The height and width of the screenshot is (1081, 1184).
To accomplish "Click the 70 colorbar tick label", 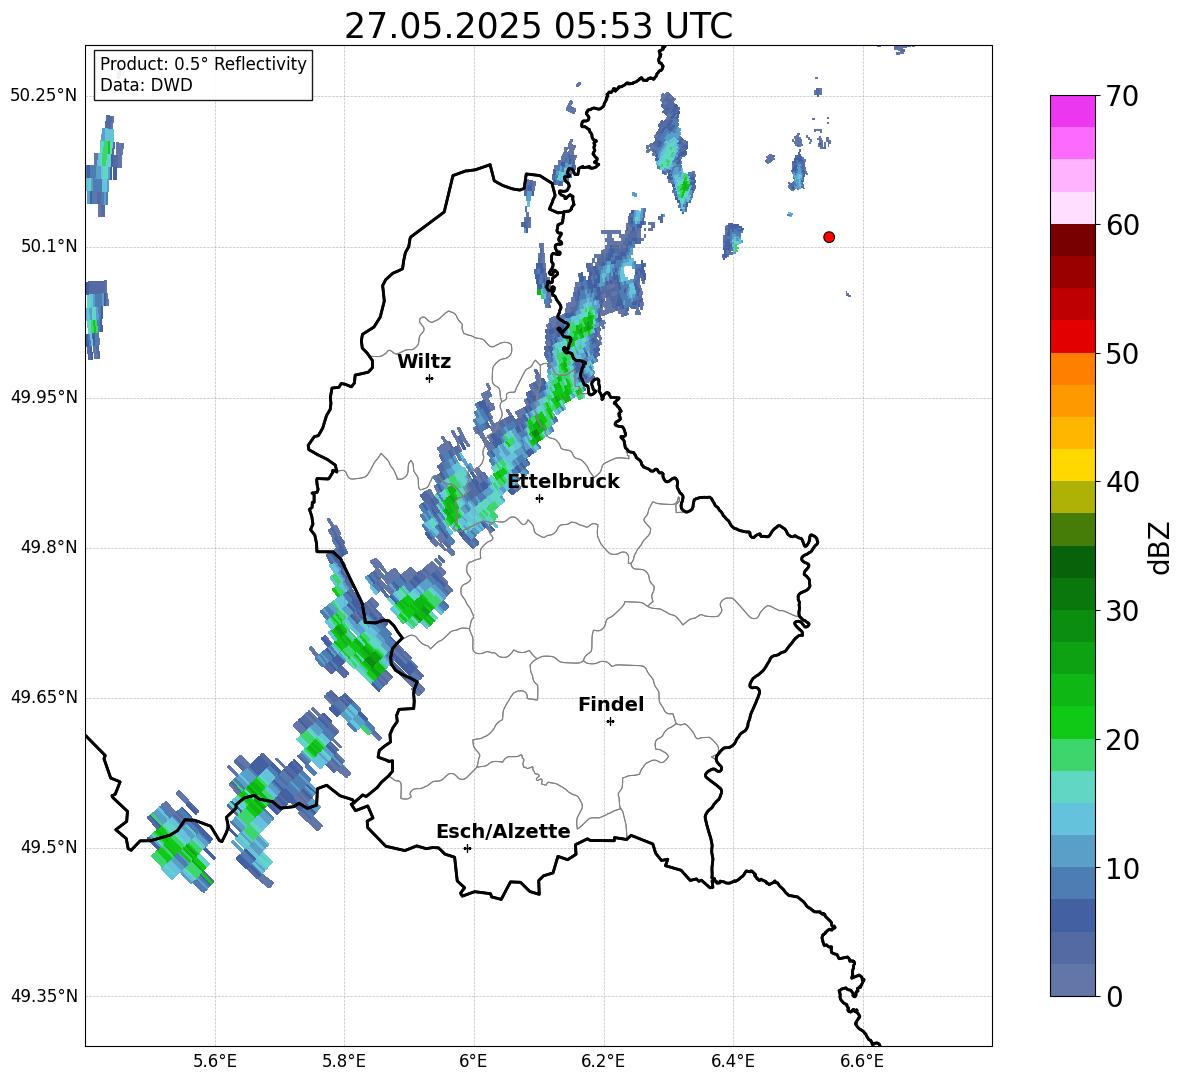I will point(1122,97).
